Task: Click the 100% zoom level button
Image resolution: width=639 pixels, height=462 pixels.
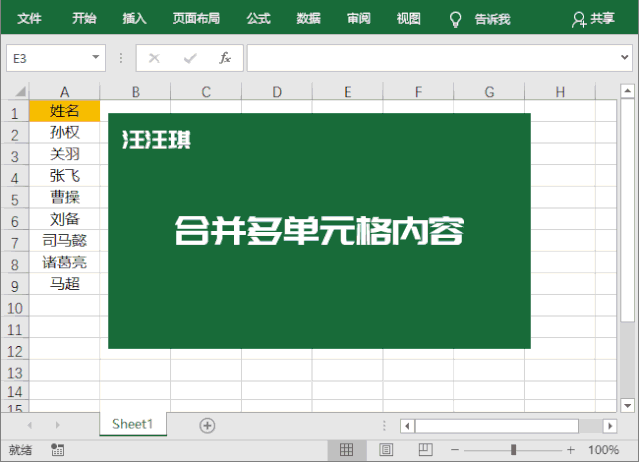Action: click(610, 450)
